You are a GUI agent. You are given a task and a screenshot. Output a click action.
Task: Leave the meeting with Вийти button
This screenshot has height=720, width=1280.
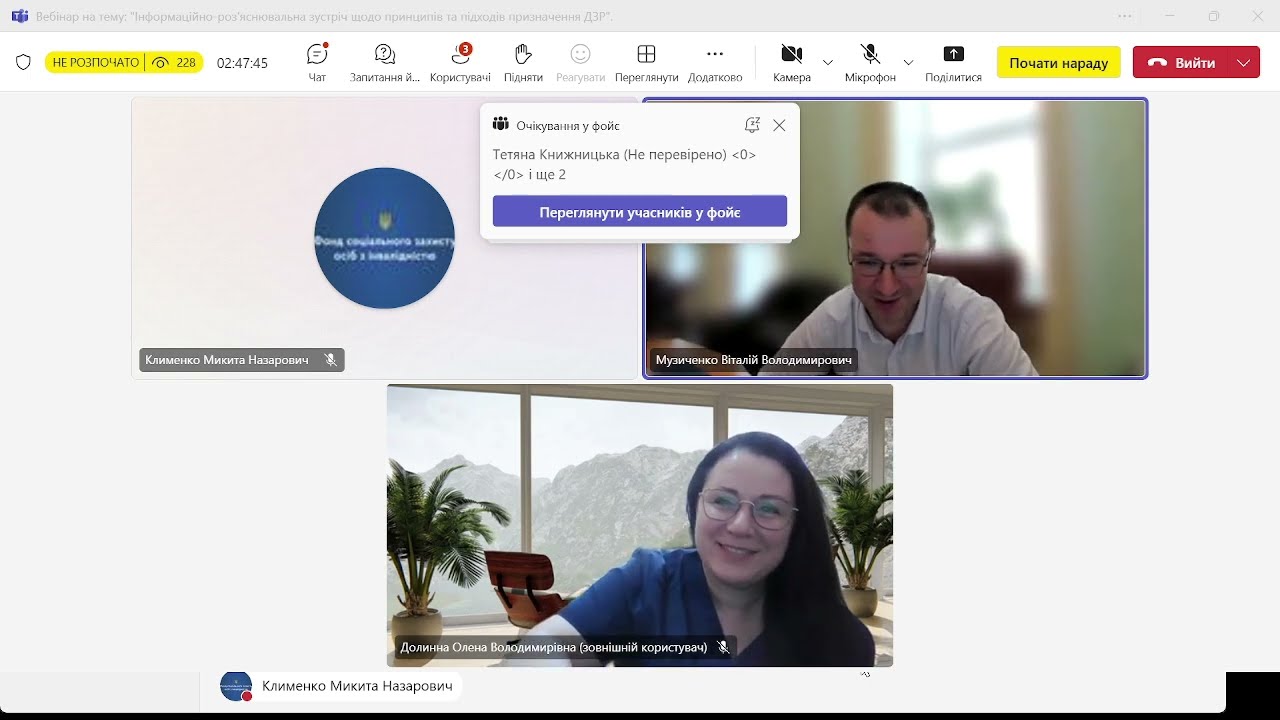[x=1181, y=62]
